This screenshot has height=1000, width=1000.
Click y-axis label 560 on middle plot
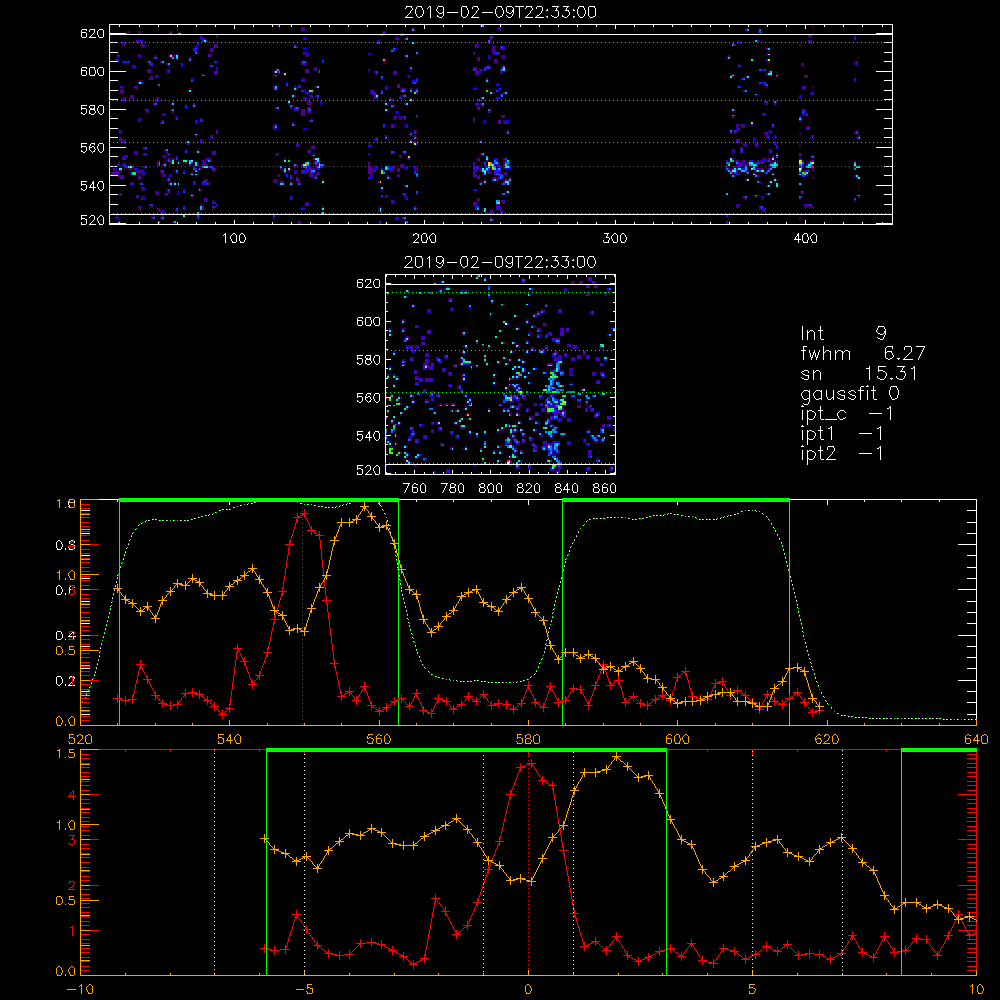click(368, 398)
